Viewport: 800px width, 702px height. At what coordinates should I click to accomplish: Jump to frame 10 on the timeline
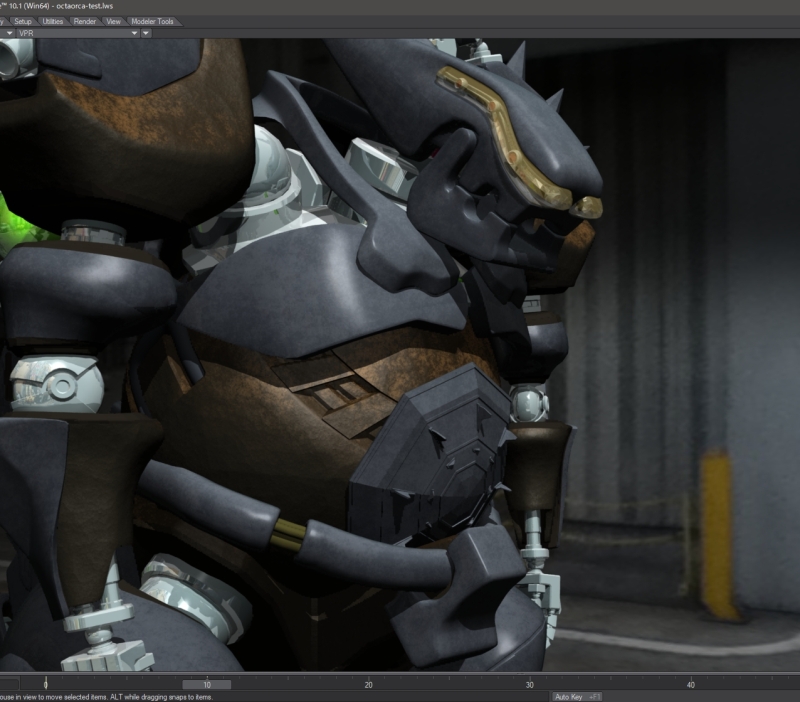(207, 684)
